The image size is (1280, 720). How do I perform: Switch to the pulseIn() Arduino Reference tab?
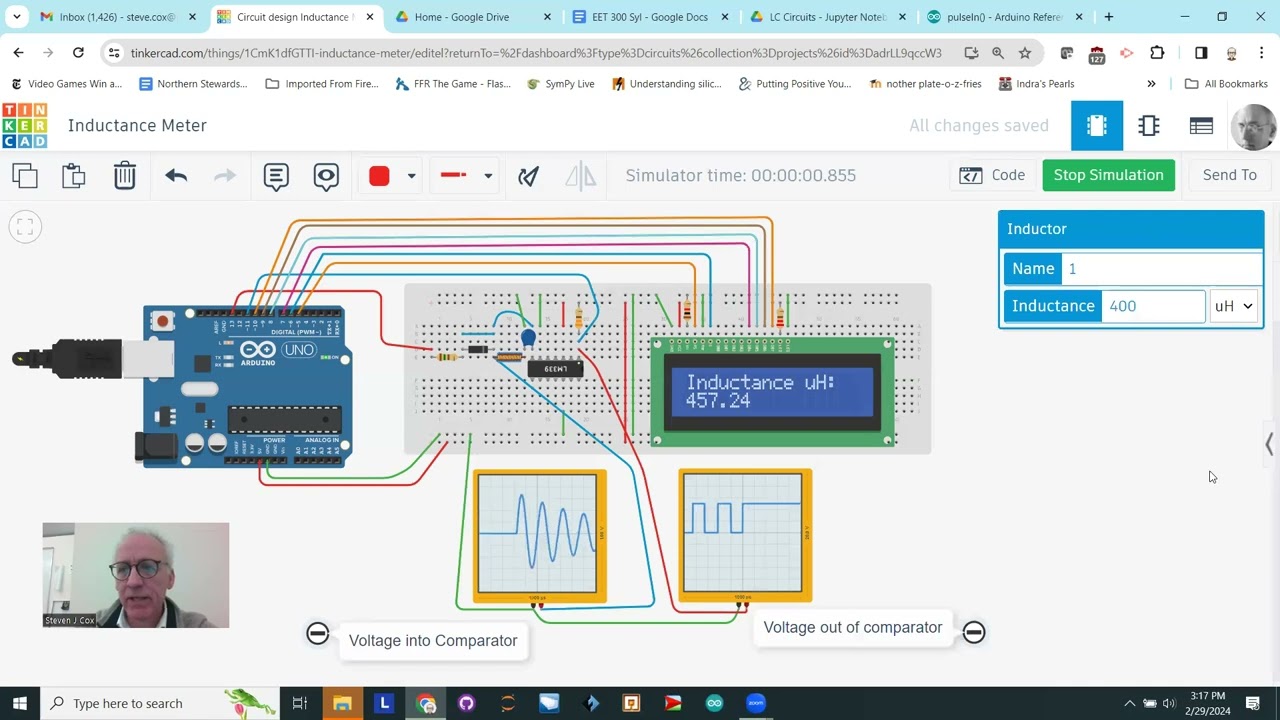tap(1005, 17)
